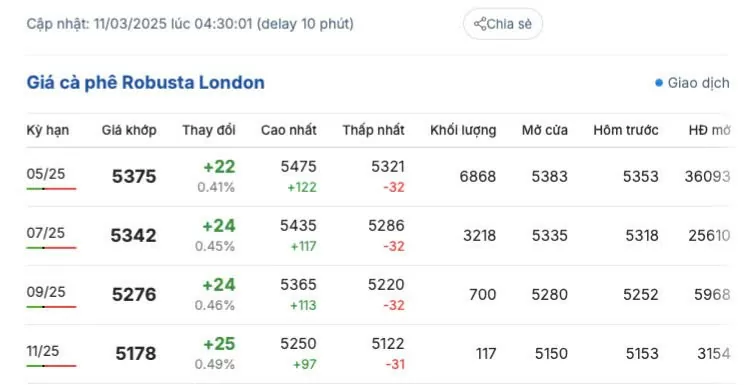This screenshot has width=750, height=385.
Task: Click the share icon beside Chia sẻ
Action: 480,24
